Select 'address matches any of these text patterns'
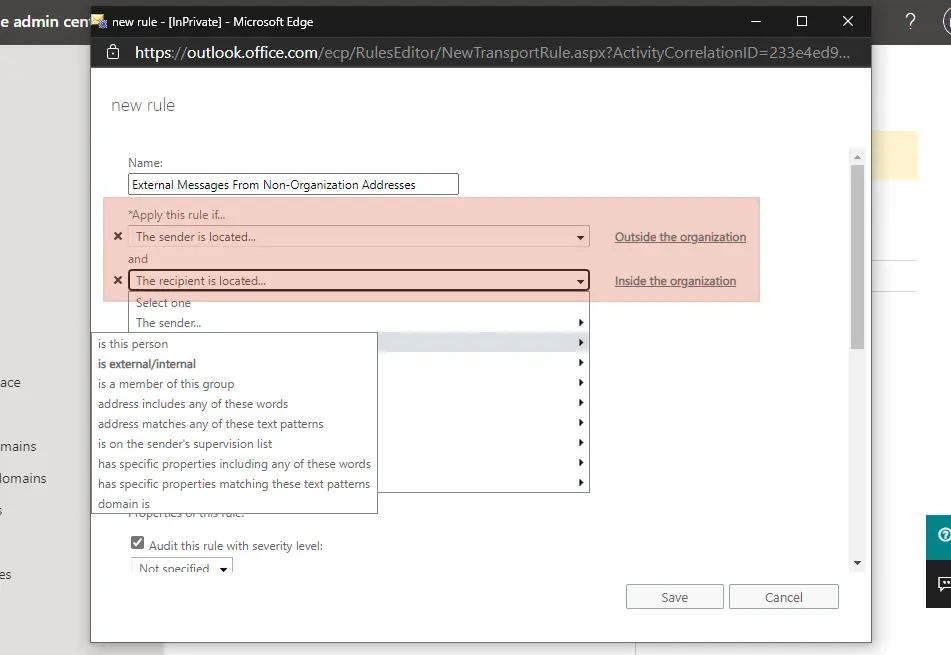The width and height of the screenshot is (951, 655). coord(234,424)
